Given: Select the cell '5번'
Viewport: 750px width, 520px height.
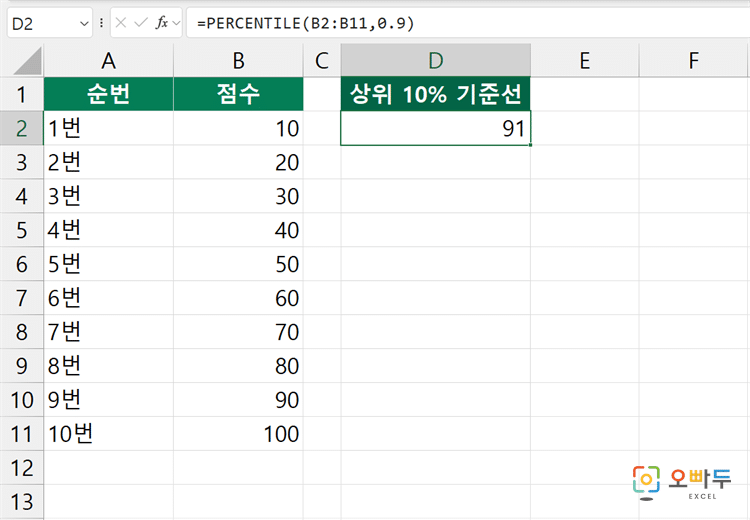Looking at the screenshot, I should [x=109, y=264].
